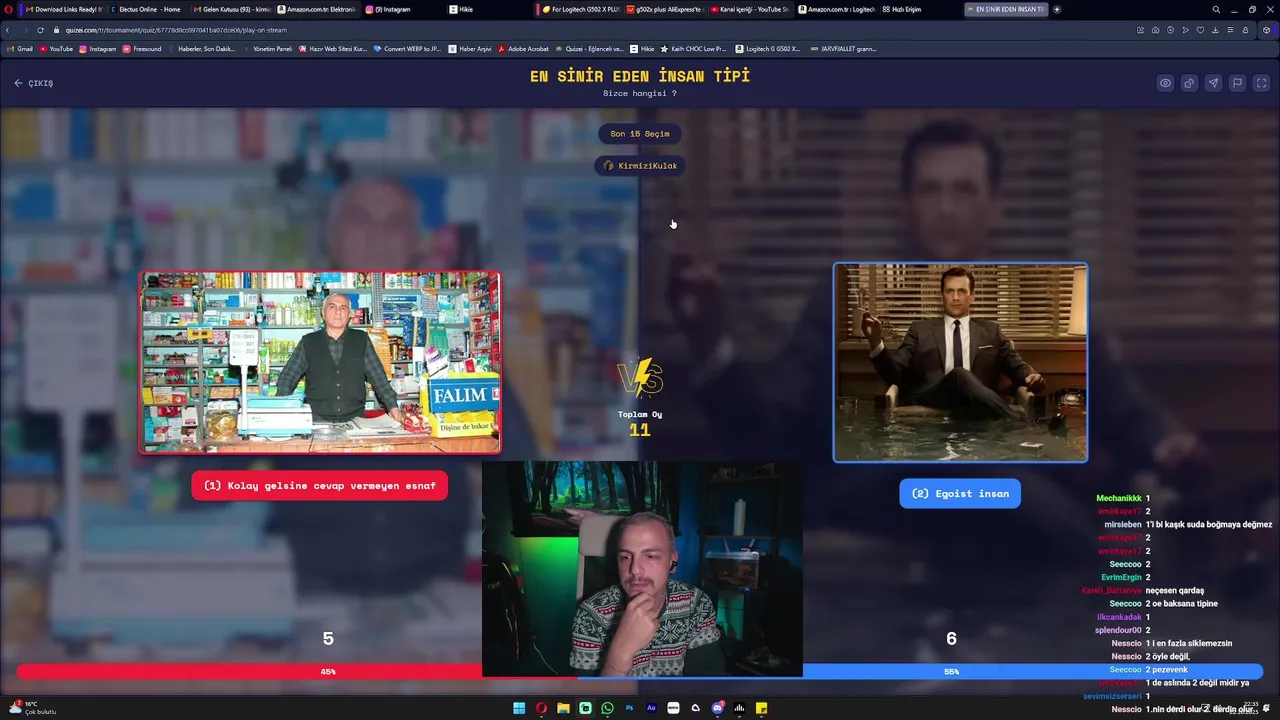Click the heart bookmark icon in address bar
Image resolution: width=1280 pixels, height=720 pixels.
pyautogui.click(x=1200, y=30)
